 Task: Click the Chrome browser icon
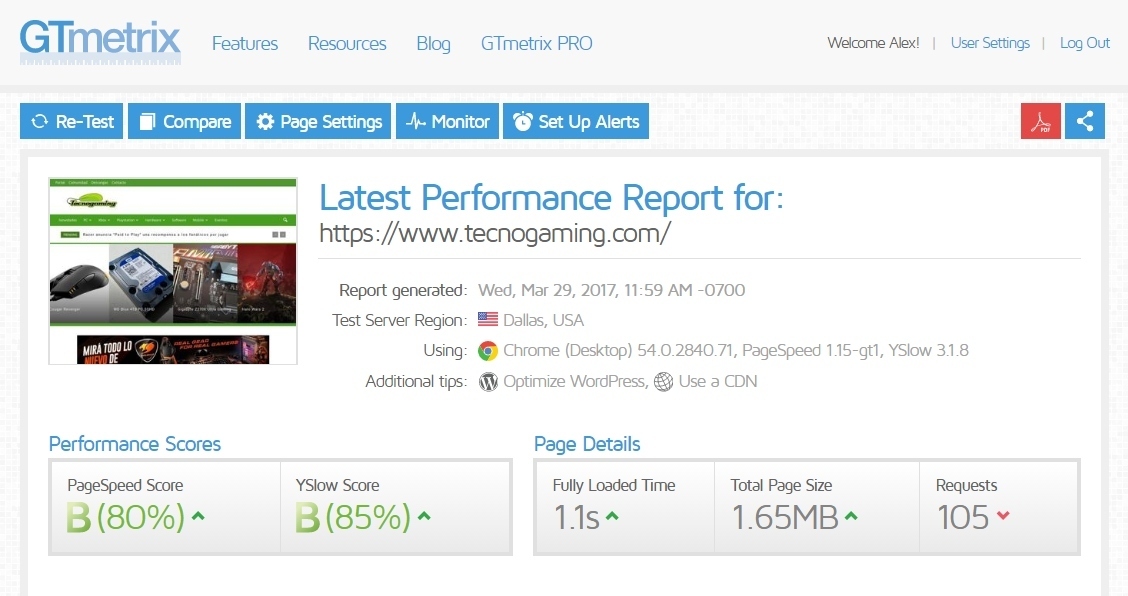point(488,351)
